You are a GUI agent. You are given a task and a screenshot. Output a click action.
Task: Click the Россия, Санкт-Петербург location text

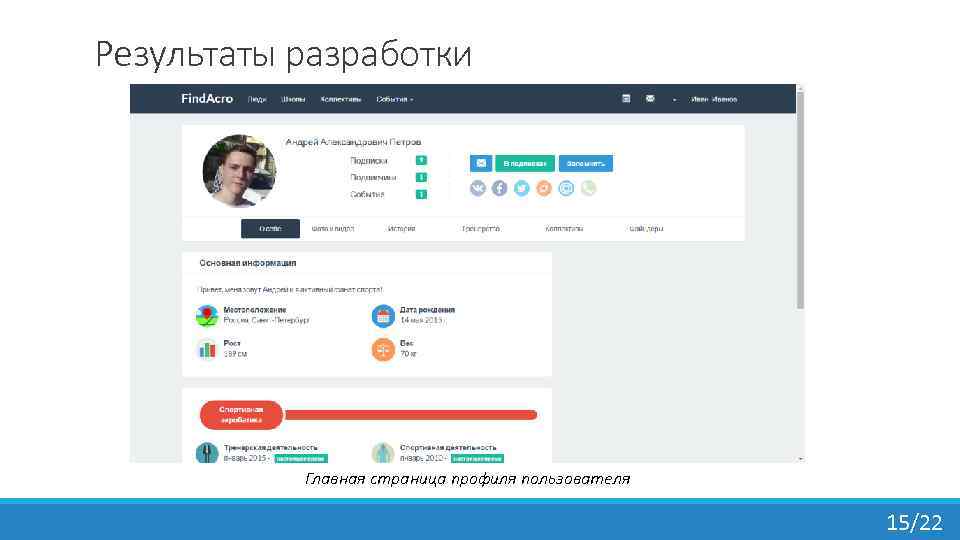click(266, 320)
